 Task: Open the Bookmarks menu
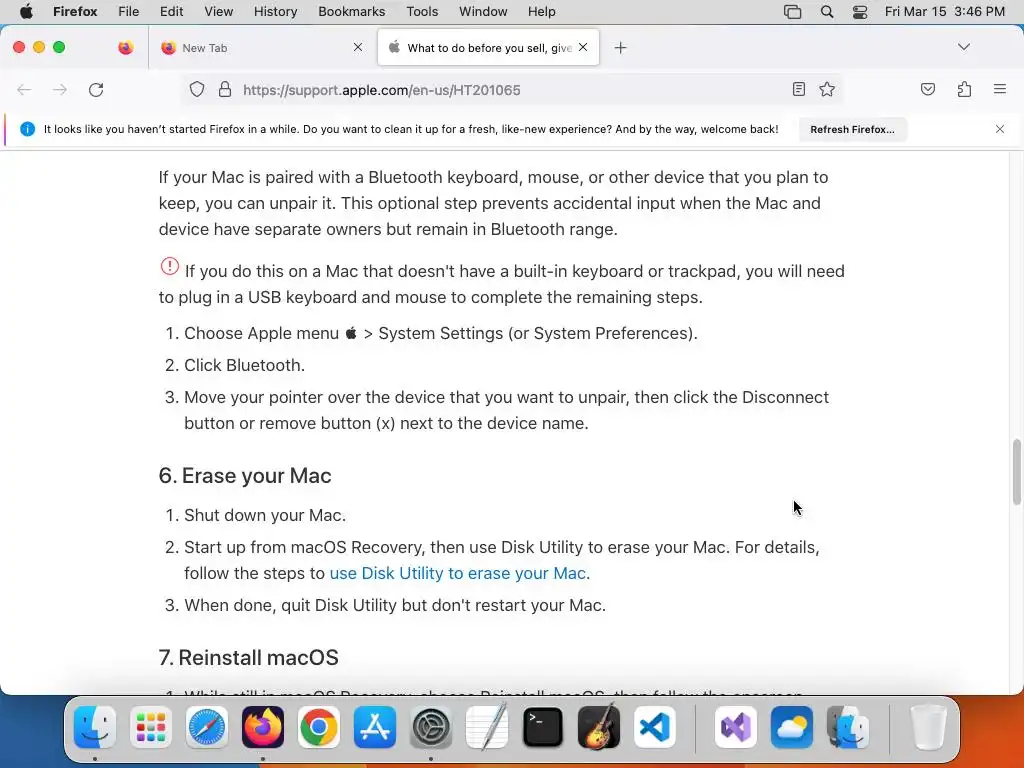pyautogui.click(x=351, y=12)
